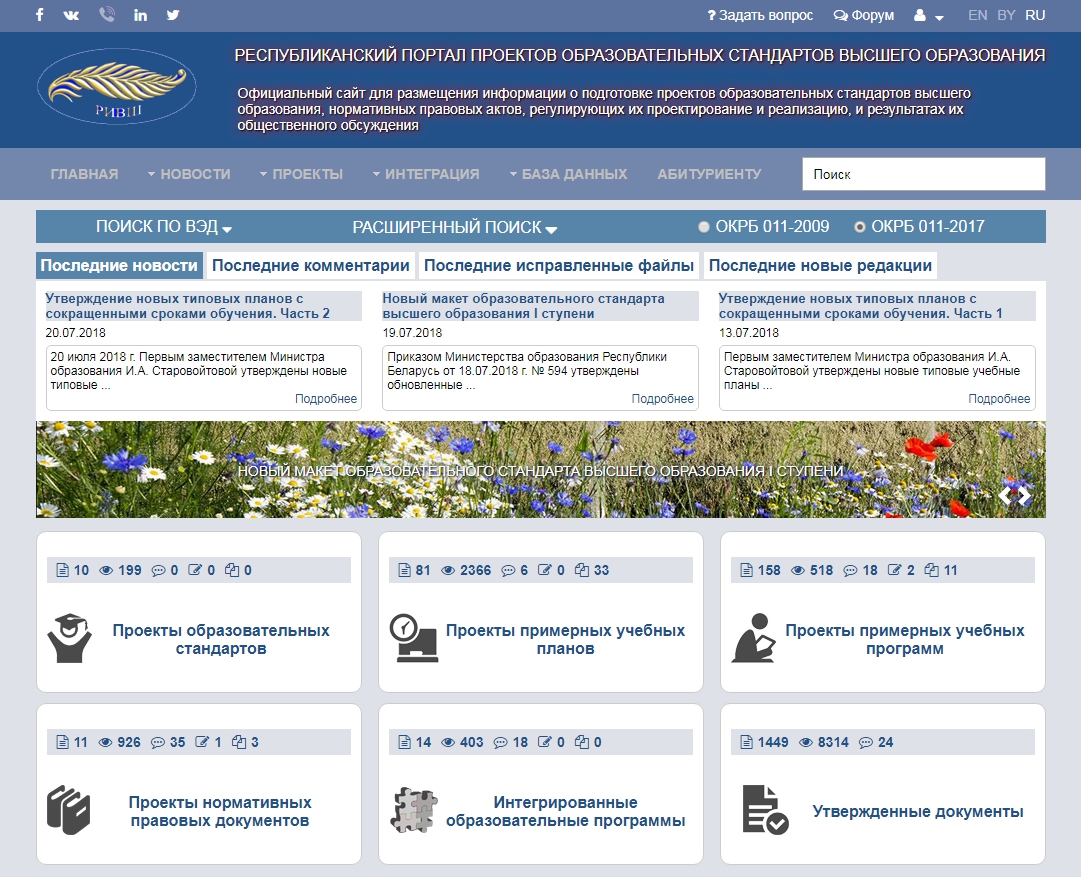Click the Viber phone icon

[x=106, y=14]
